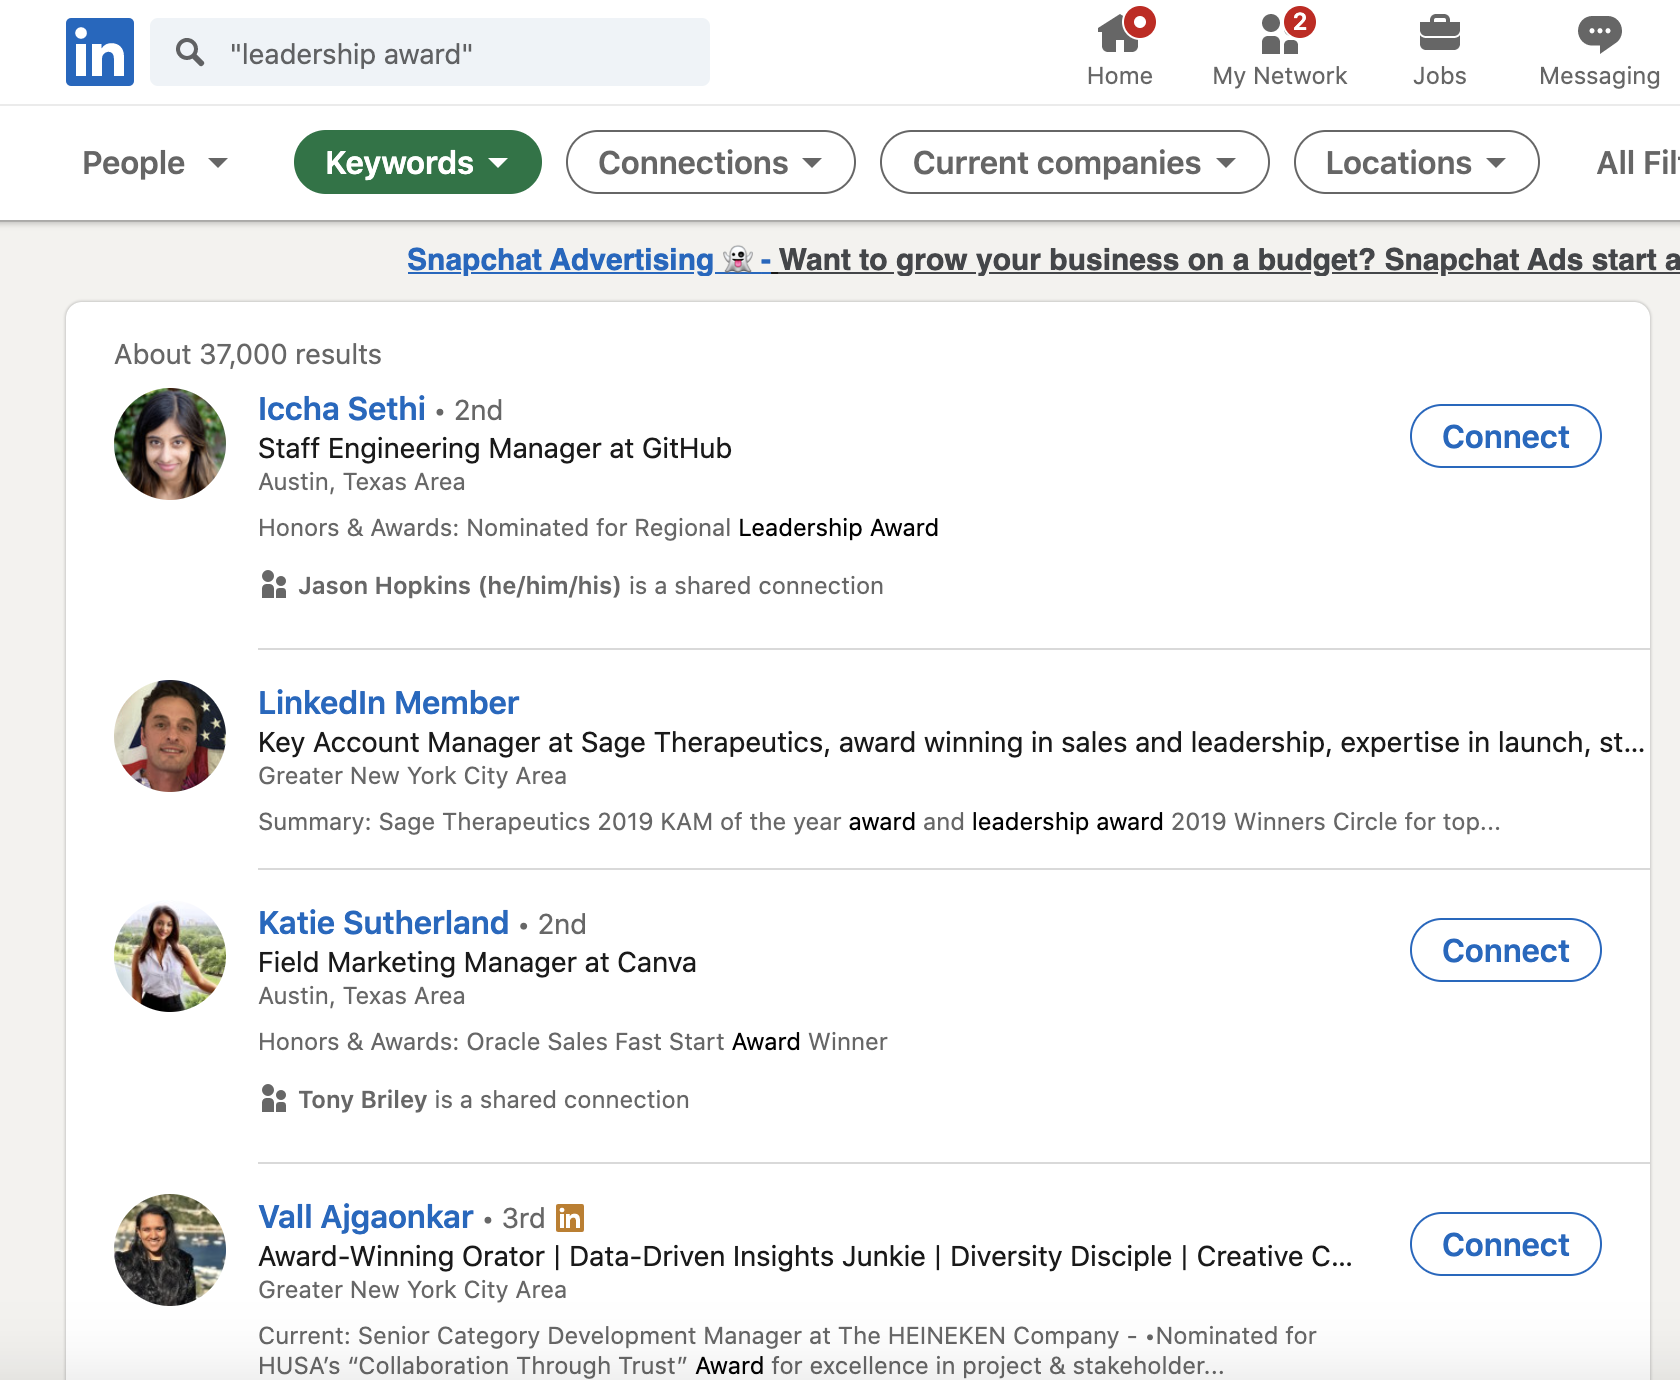Click the shared connection icon by Tony Briley

(273, 1099)
